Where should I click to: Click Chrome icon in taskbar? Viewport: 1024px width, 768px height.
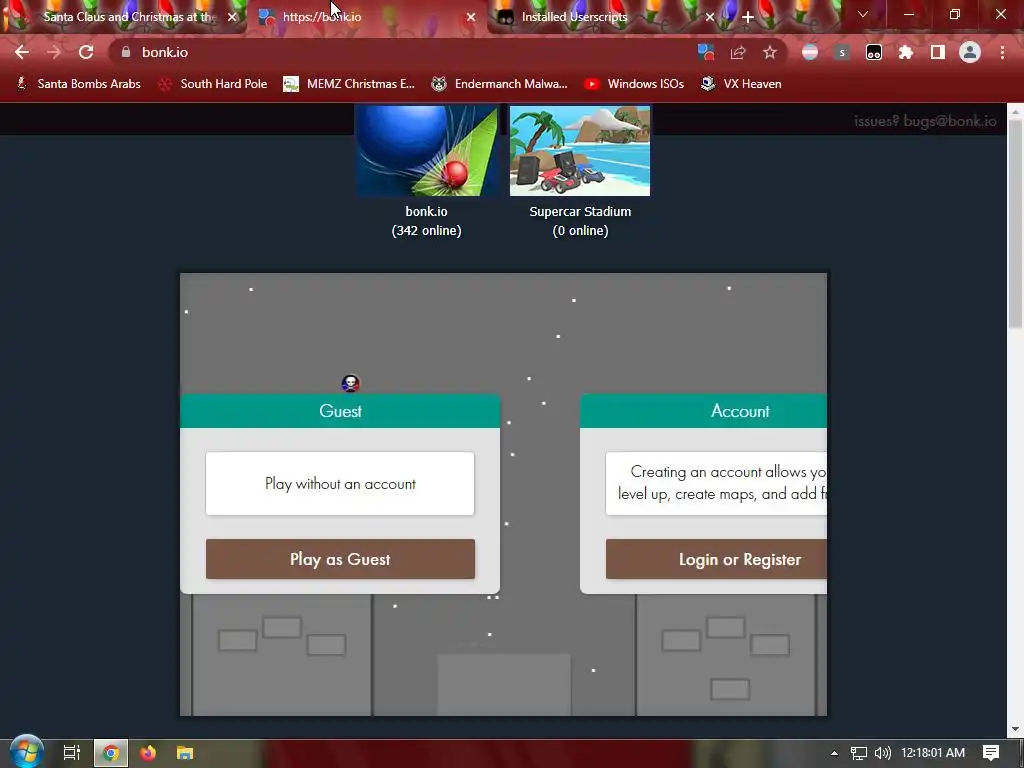click(111, 753)
